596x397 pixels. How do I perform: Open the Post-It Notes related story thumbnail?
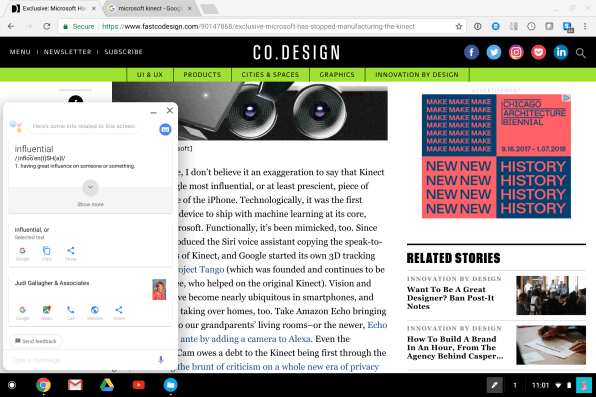coord(551,295)
